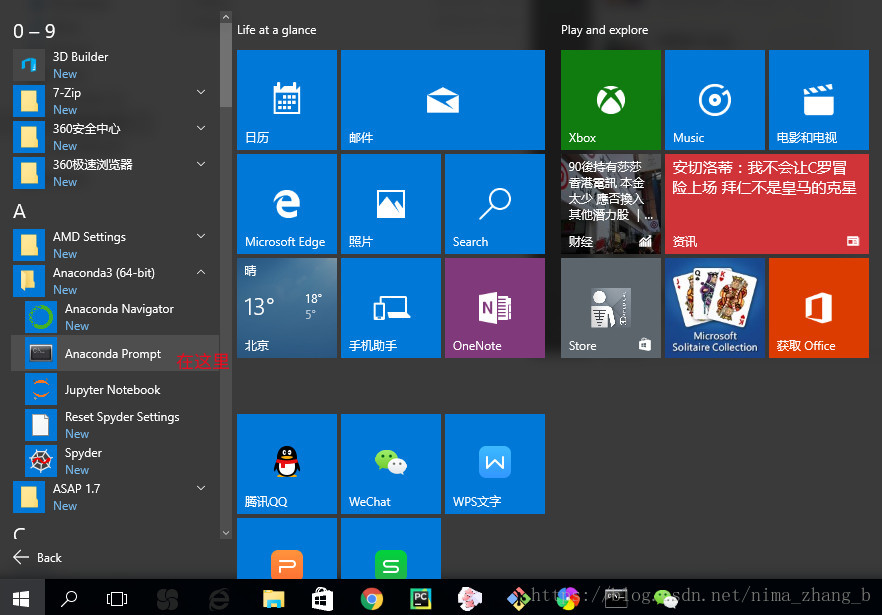Click the Back button

coord(37,558)
